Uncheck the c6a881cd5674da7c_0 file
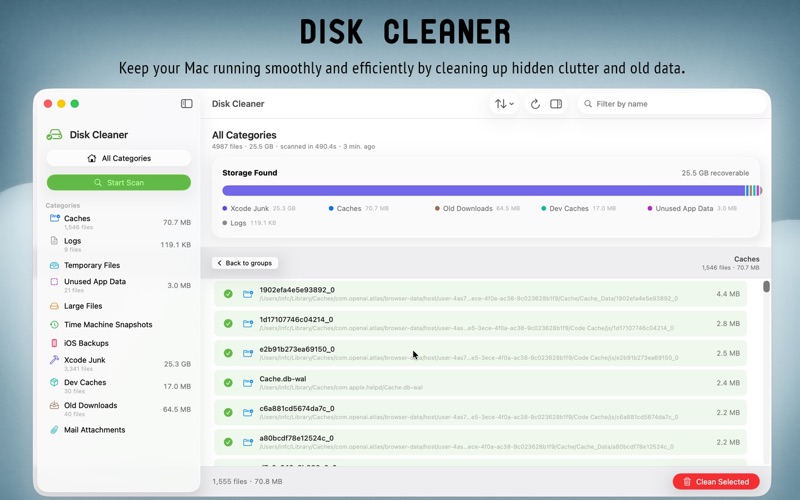Image resolution: width=800 pixels, height=500 pixels. pos(228,412)
